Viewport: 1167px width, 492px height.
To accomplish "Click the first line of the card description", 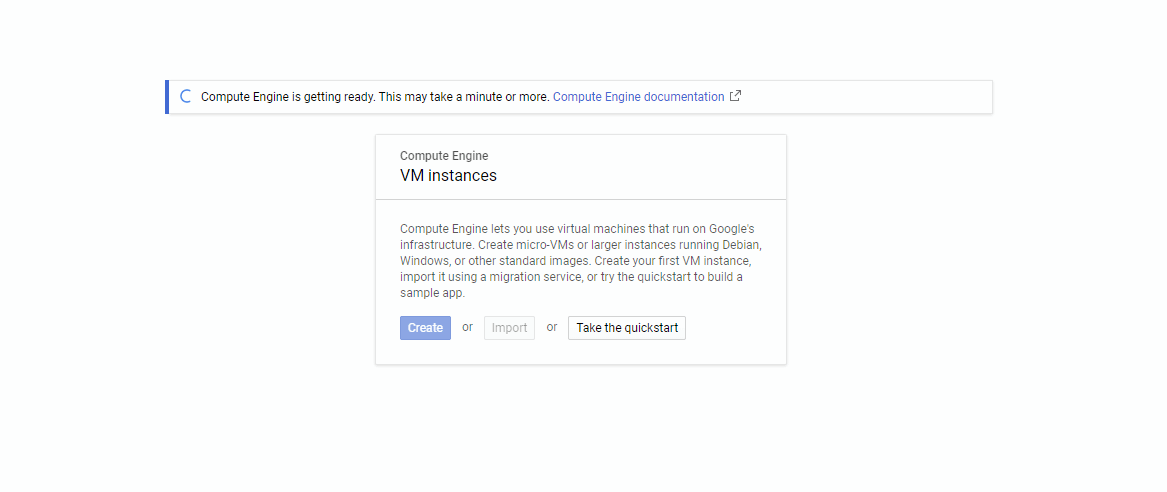I will pyautogui.click(x=580, y=229).
